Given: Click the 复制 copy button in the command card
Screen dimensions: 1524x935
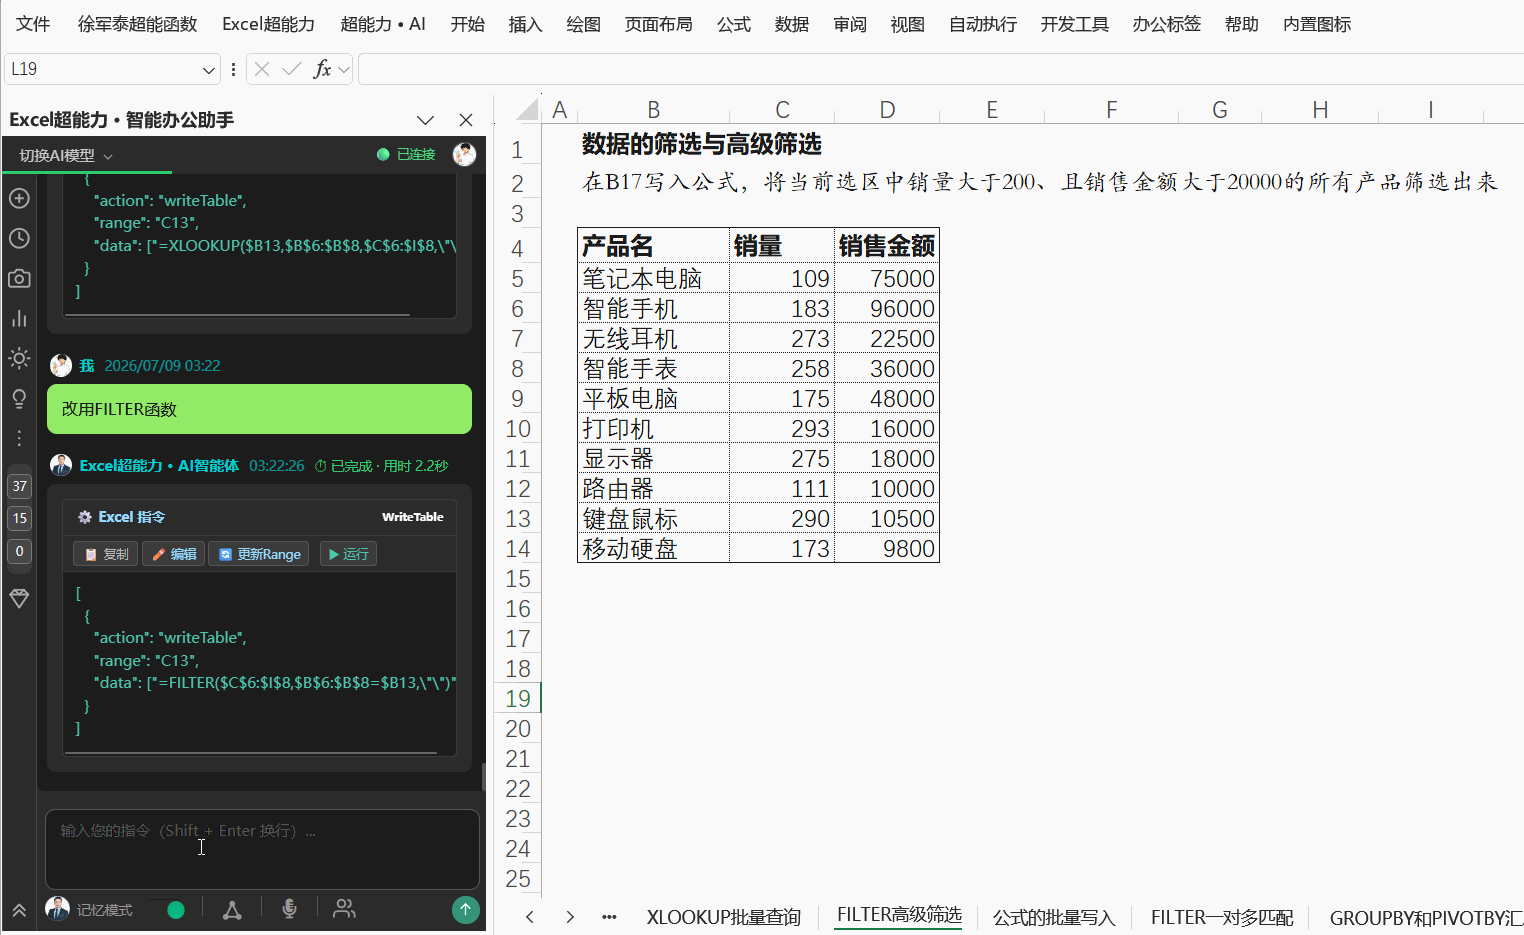Looking at the screenshot, I should [x=106, y=554].
